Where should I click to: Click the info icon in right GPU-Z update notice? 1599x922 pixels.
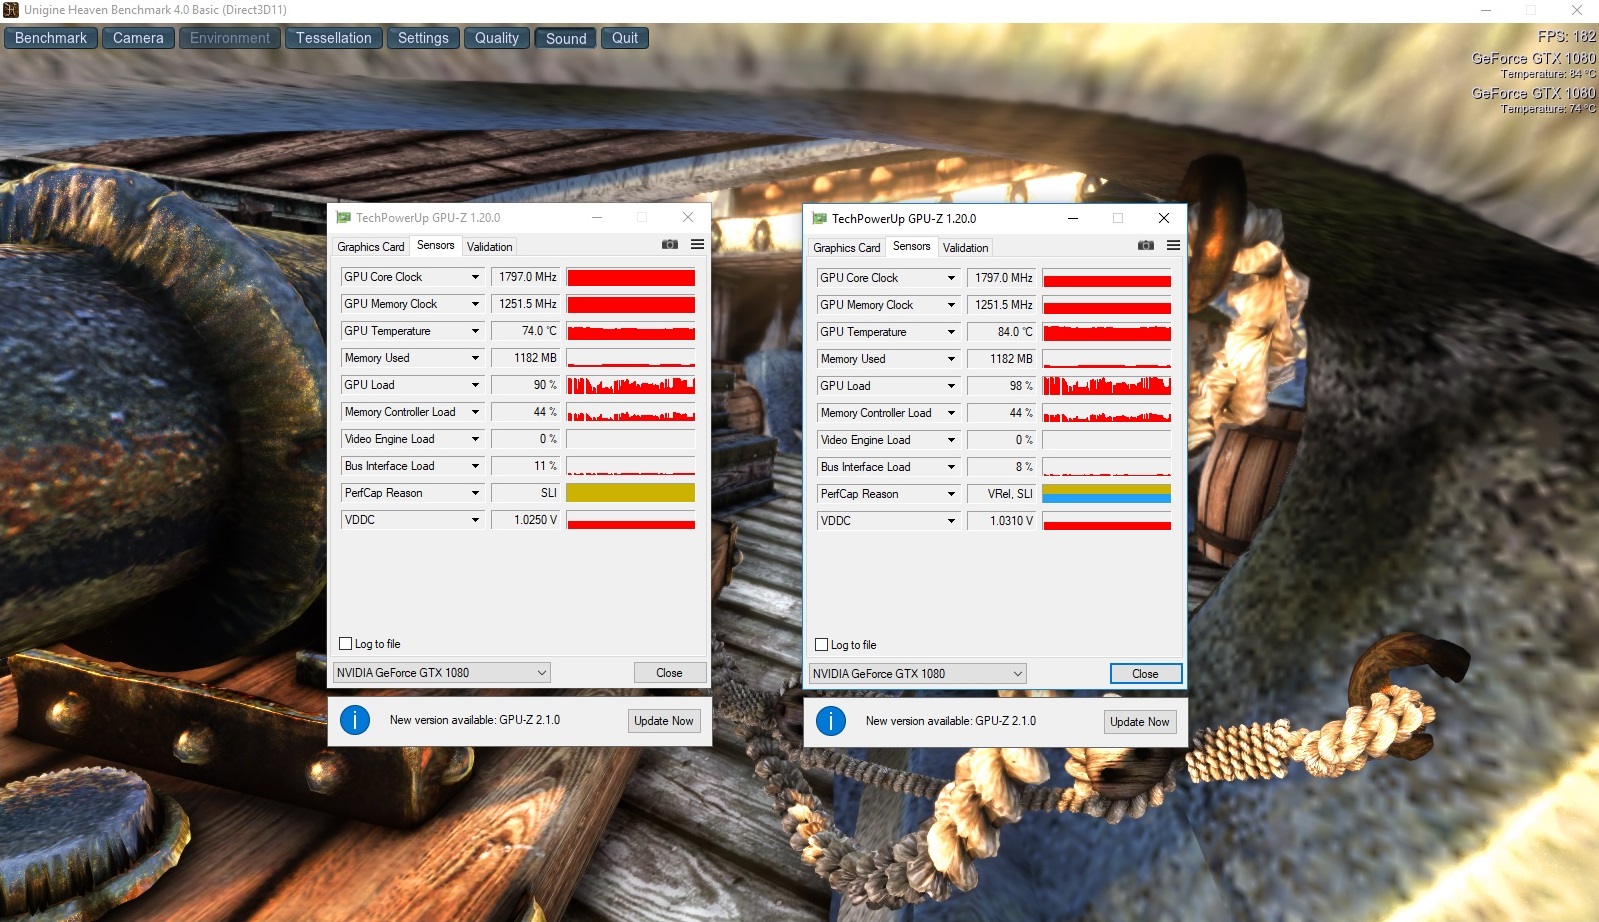(x=831, y=721)
